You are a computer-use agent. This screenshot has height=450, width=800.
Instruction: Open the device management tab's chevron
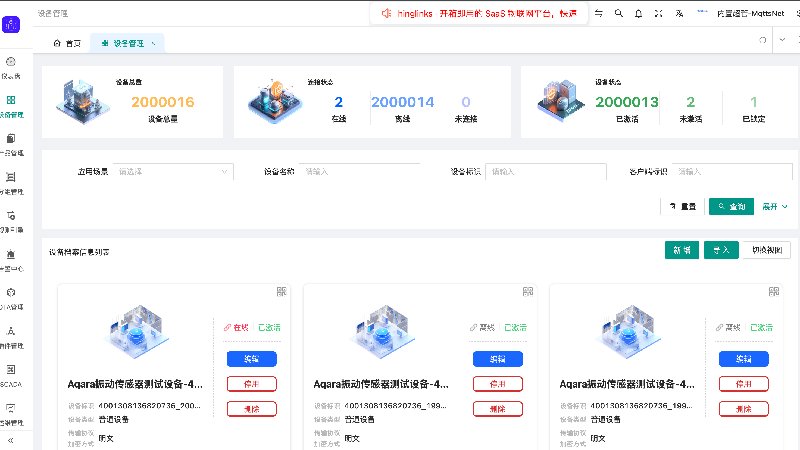pos(154,43)
